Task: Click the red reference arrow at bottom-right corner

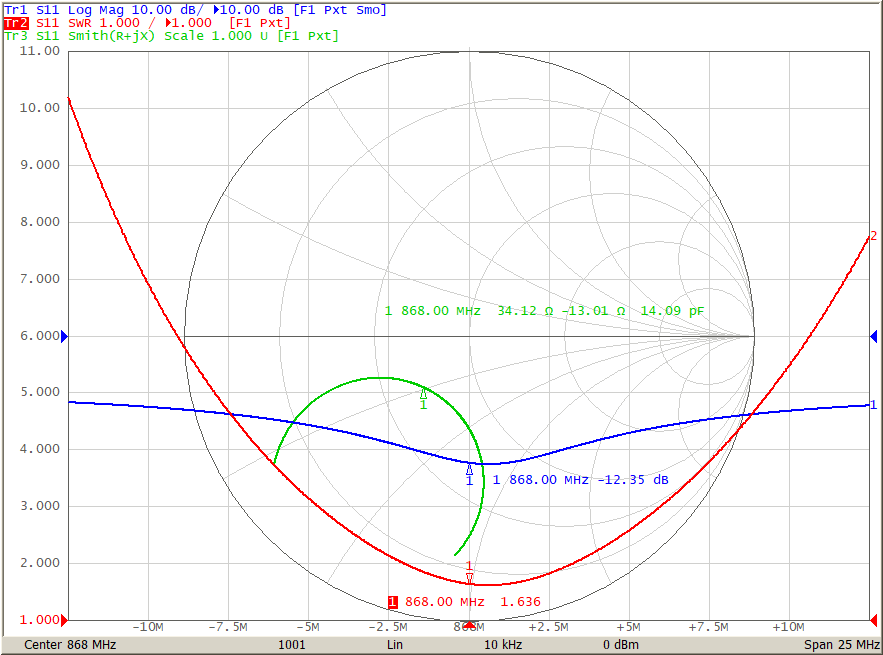Action: pos(873,620)
